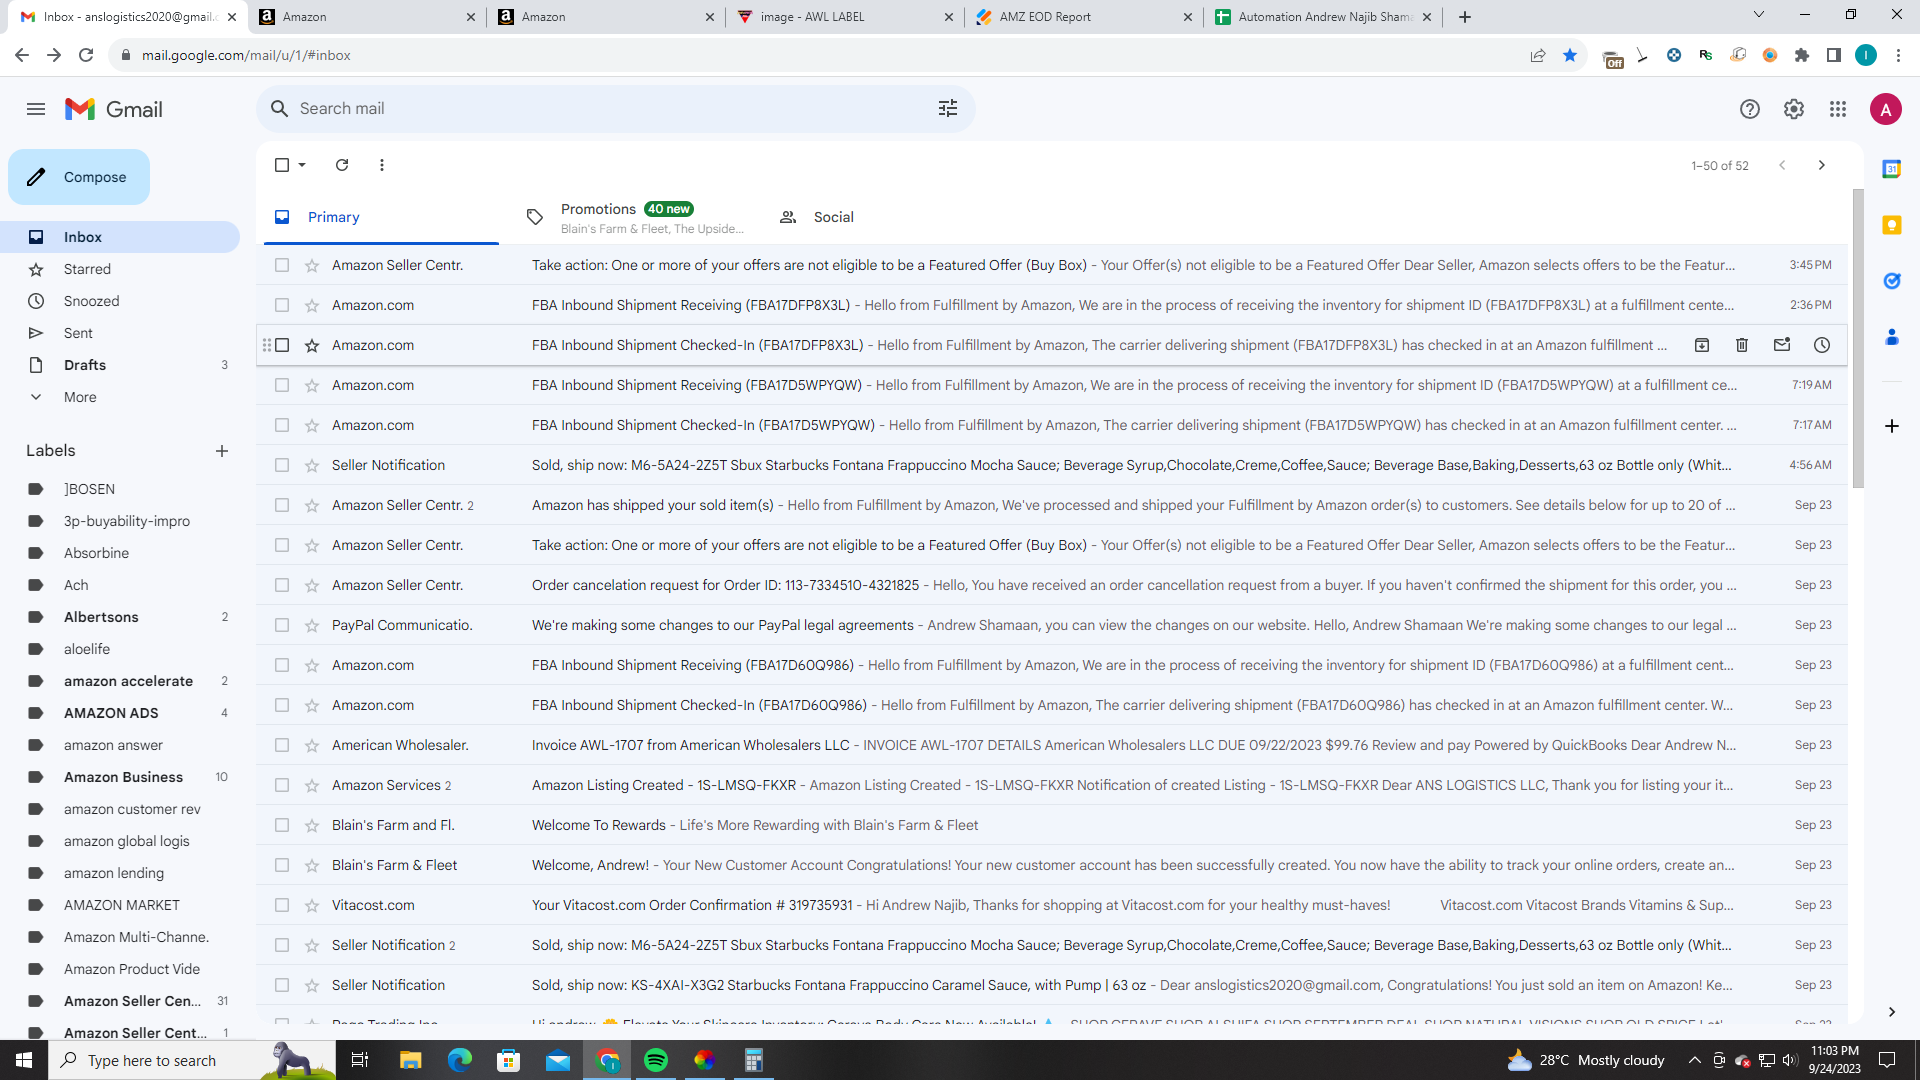Go to older emails arrow
The height and width of the screenshot is (1080, 1920).
pos(1822,165)
